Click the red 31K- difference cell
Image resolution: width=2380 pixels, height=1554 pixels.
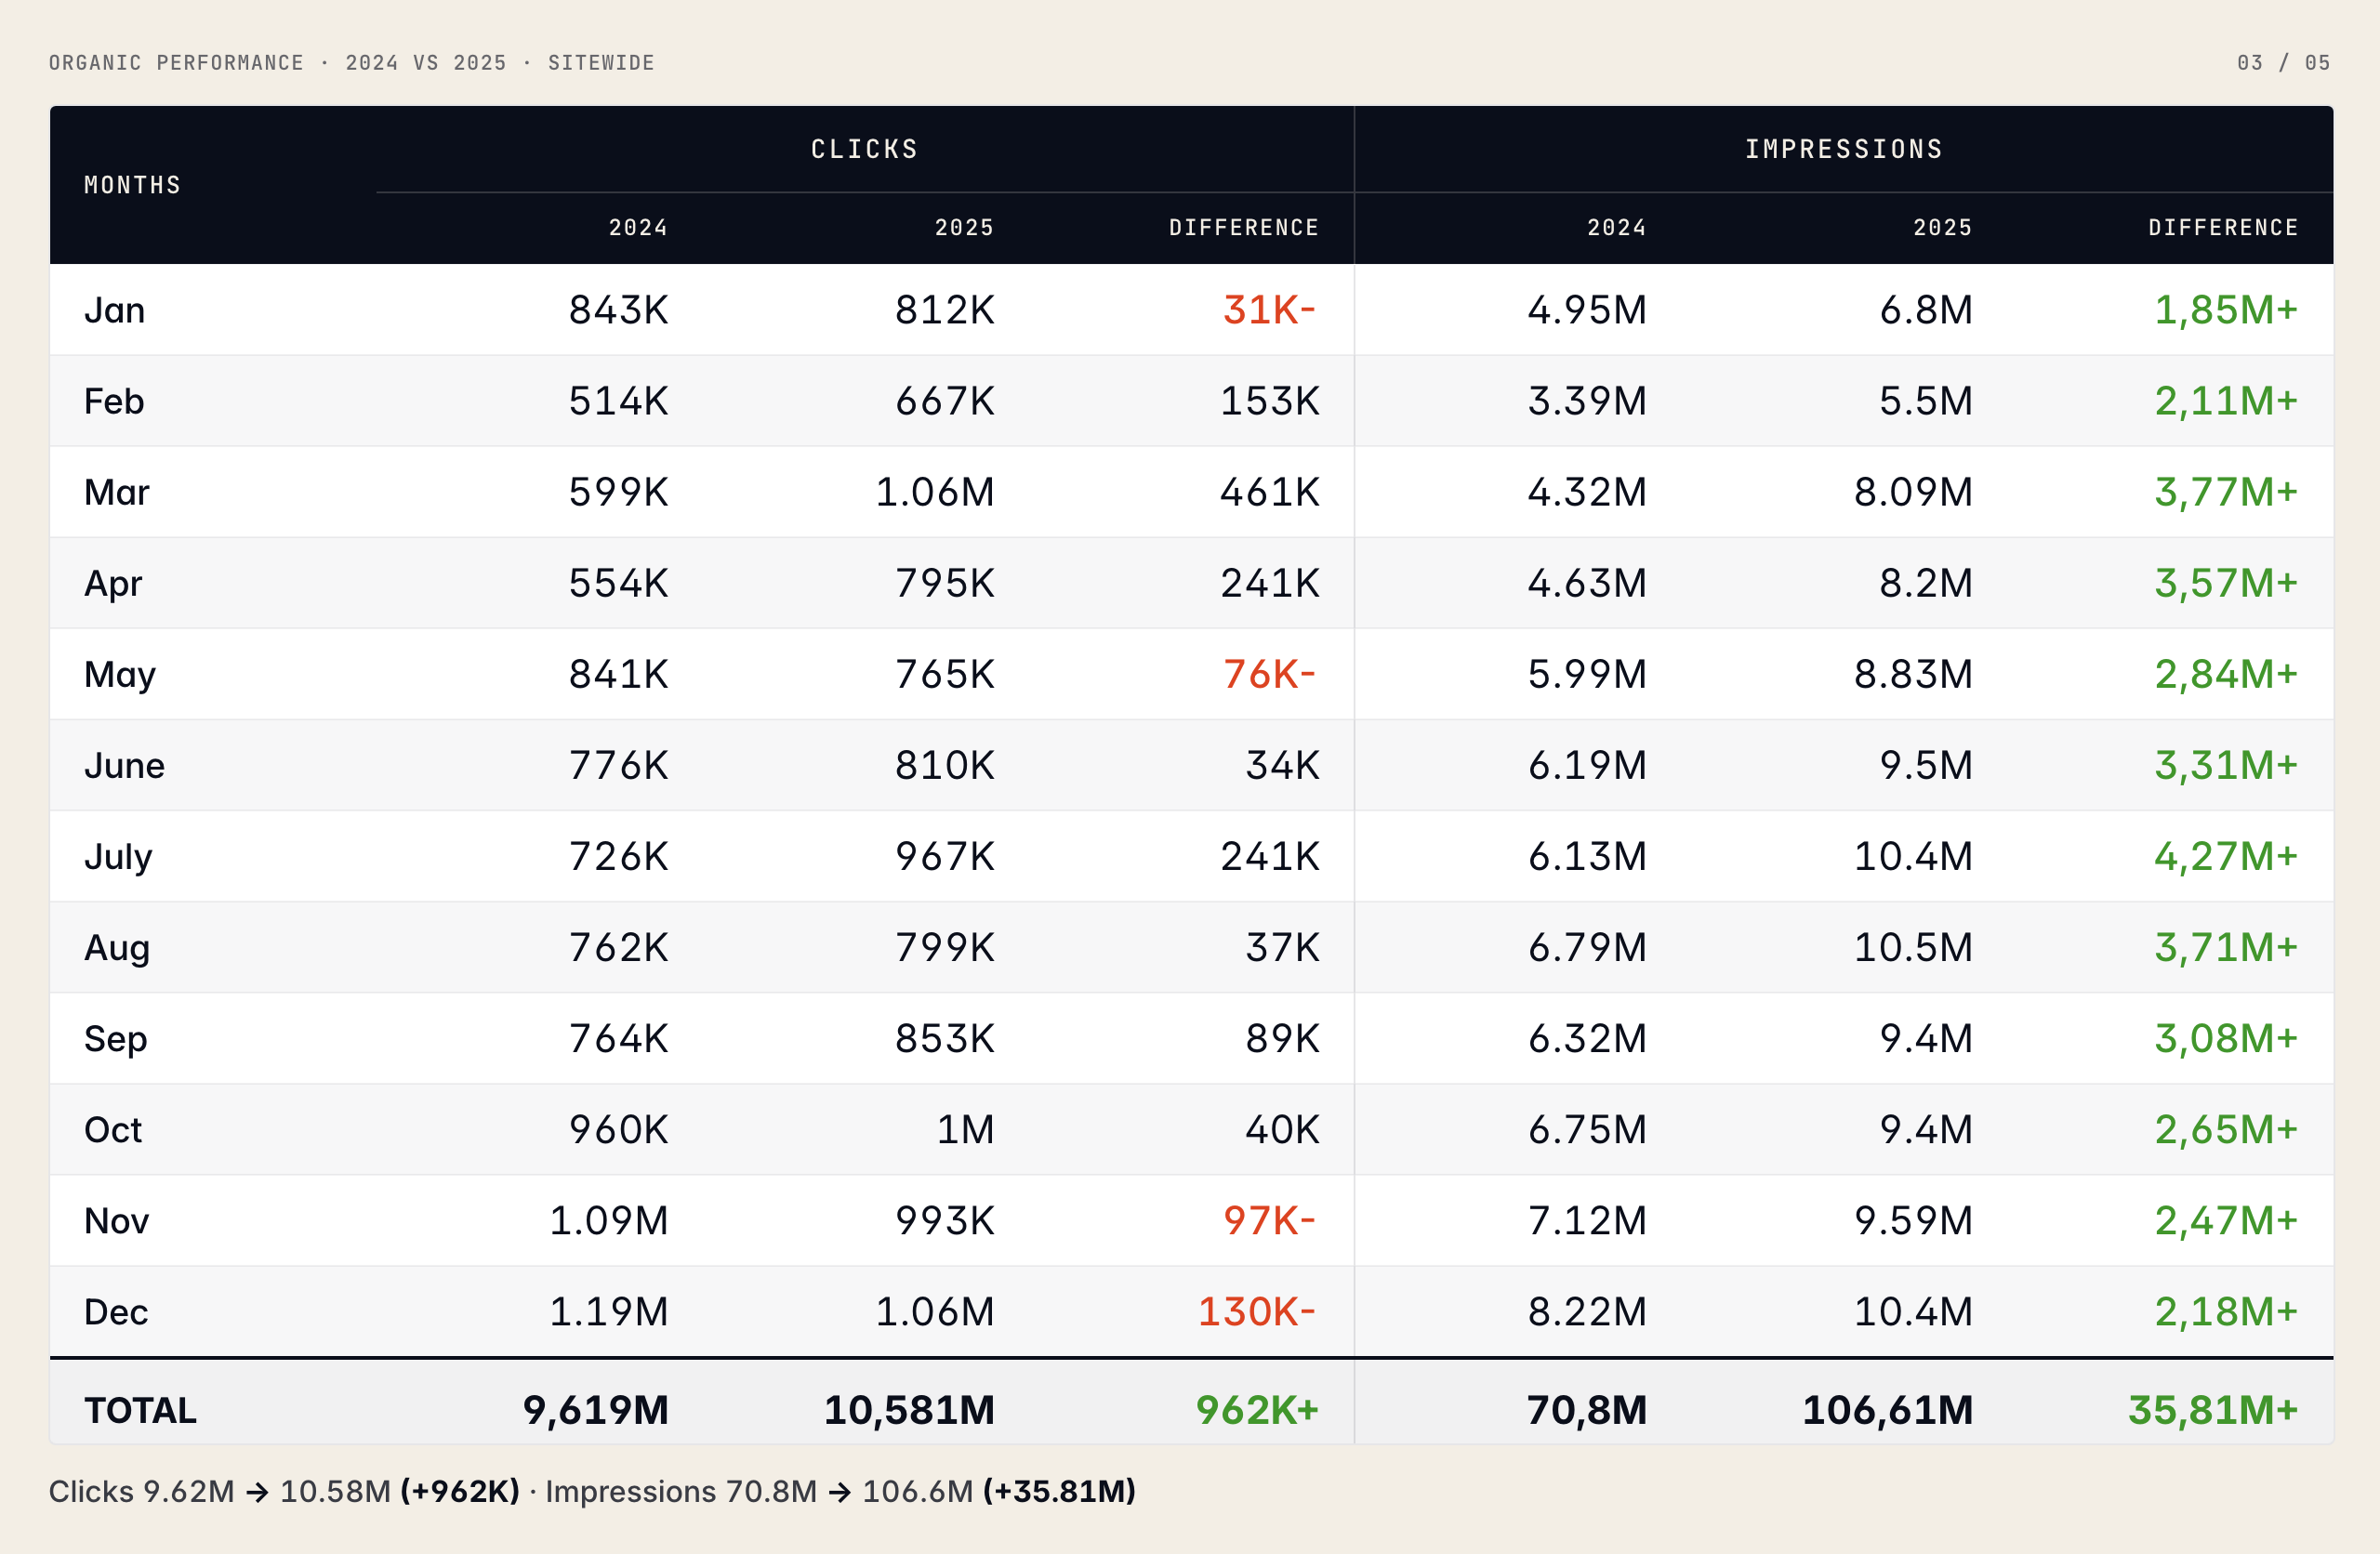(x=1270, y=310)
